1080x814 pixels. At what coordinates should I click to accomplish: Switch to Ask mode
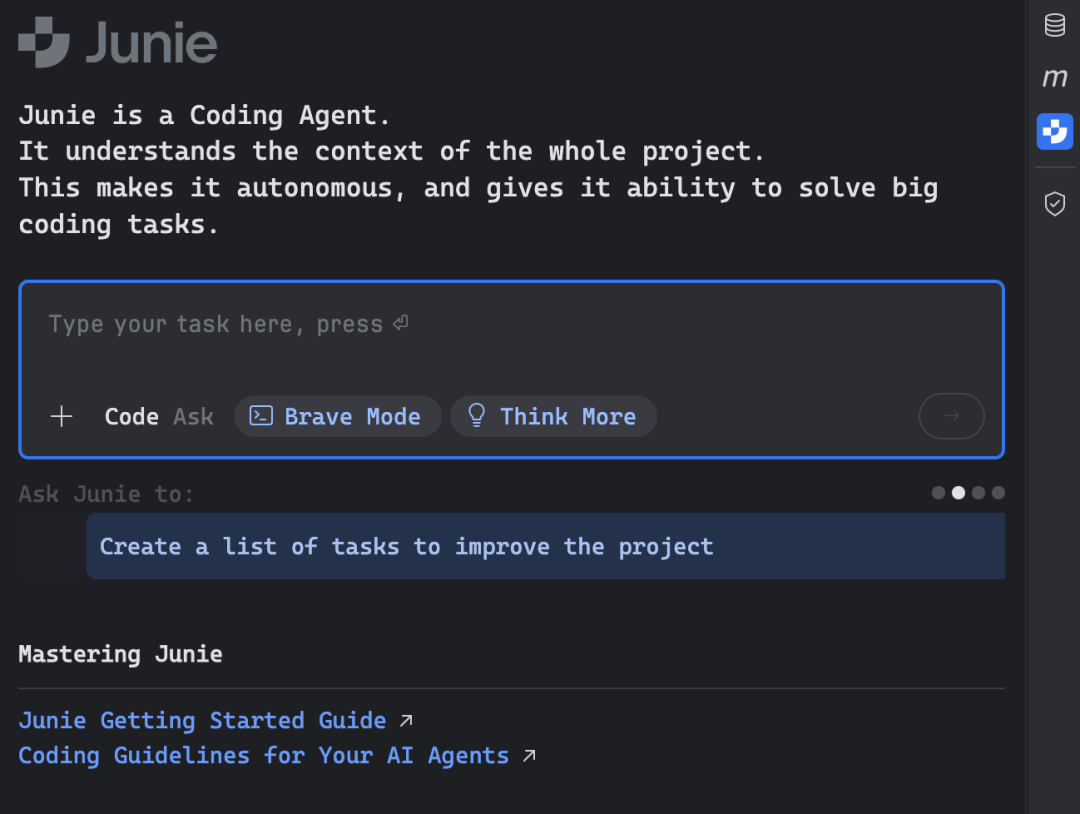tap(193, 417)
